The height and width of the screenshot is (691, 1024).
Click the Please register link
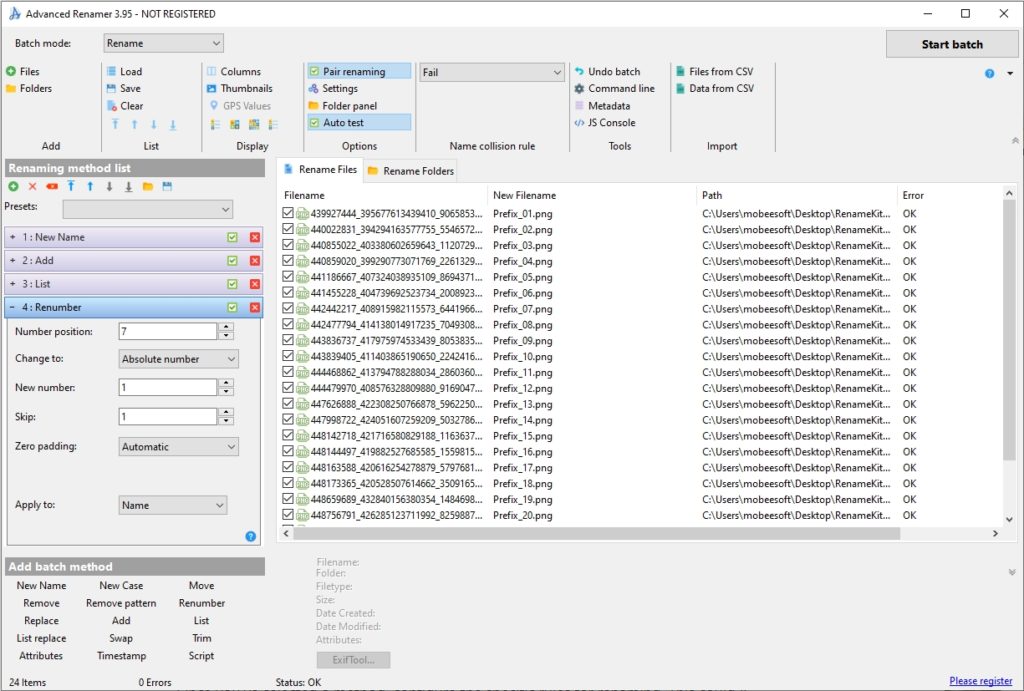coord(981,679)
